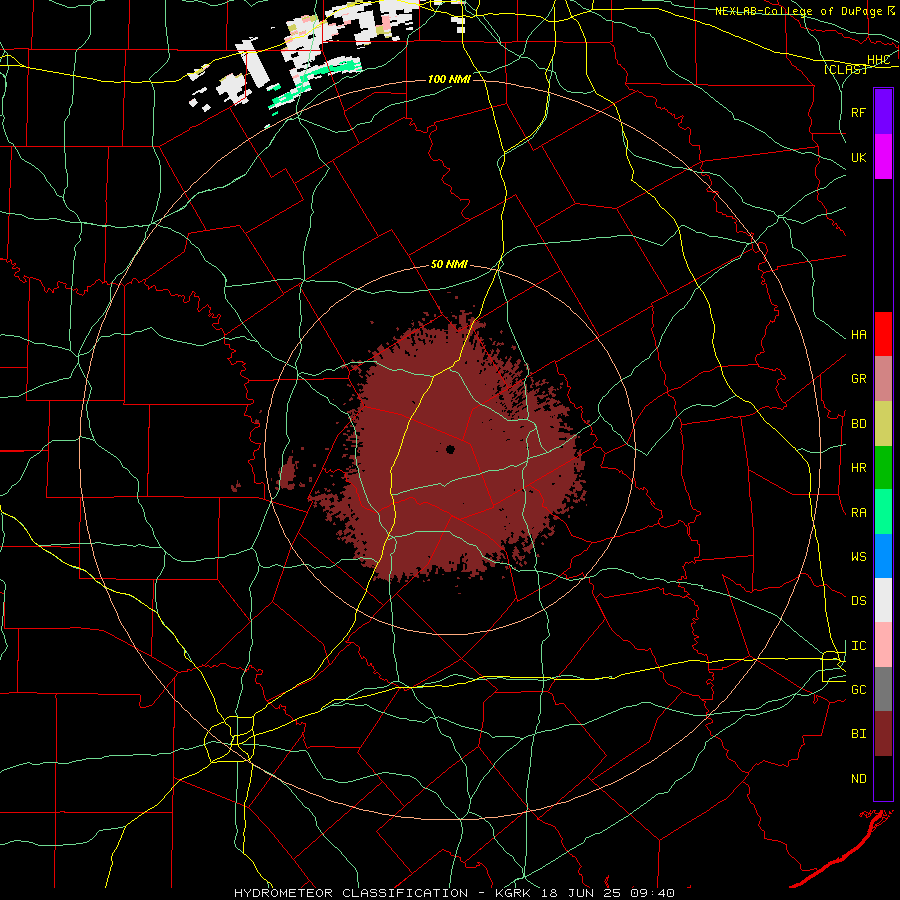Click the UK magenta legend swatch
Image resolution: width=900 pixels, height=900 pixels.
883,157
